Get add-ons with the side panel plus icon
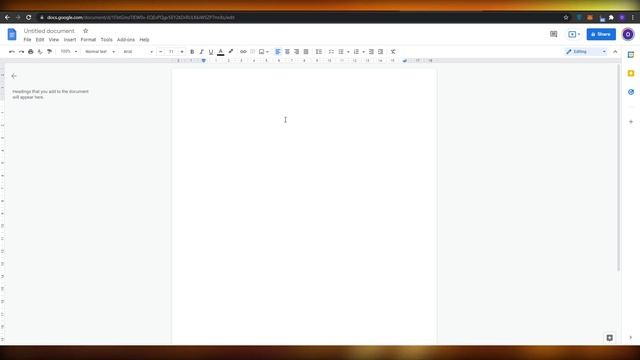Image resolution: width=640 pixels, height=360 pixels. [x=631, y=122]
